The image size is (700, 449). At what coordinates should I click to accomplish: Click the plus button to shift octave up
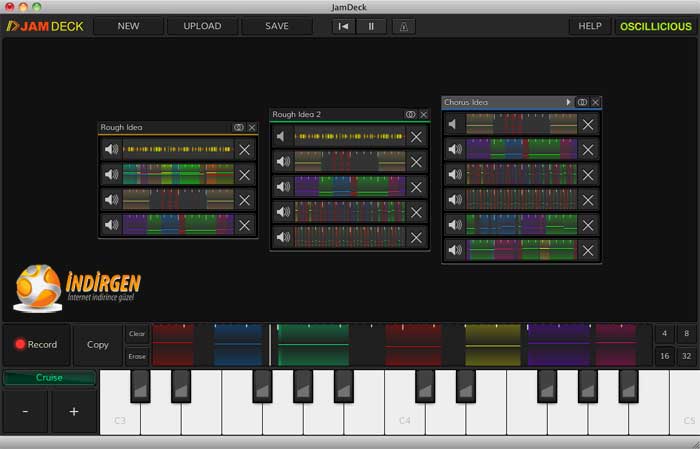[x=73, y=411]
